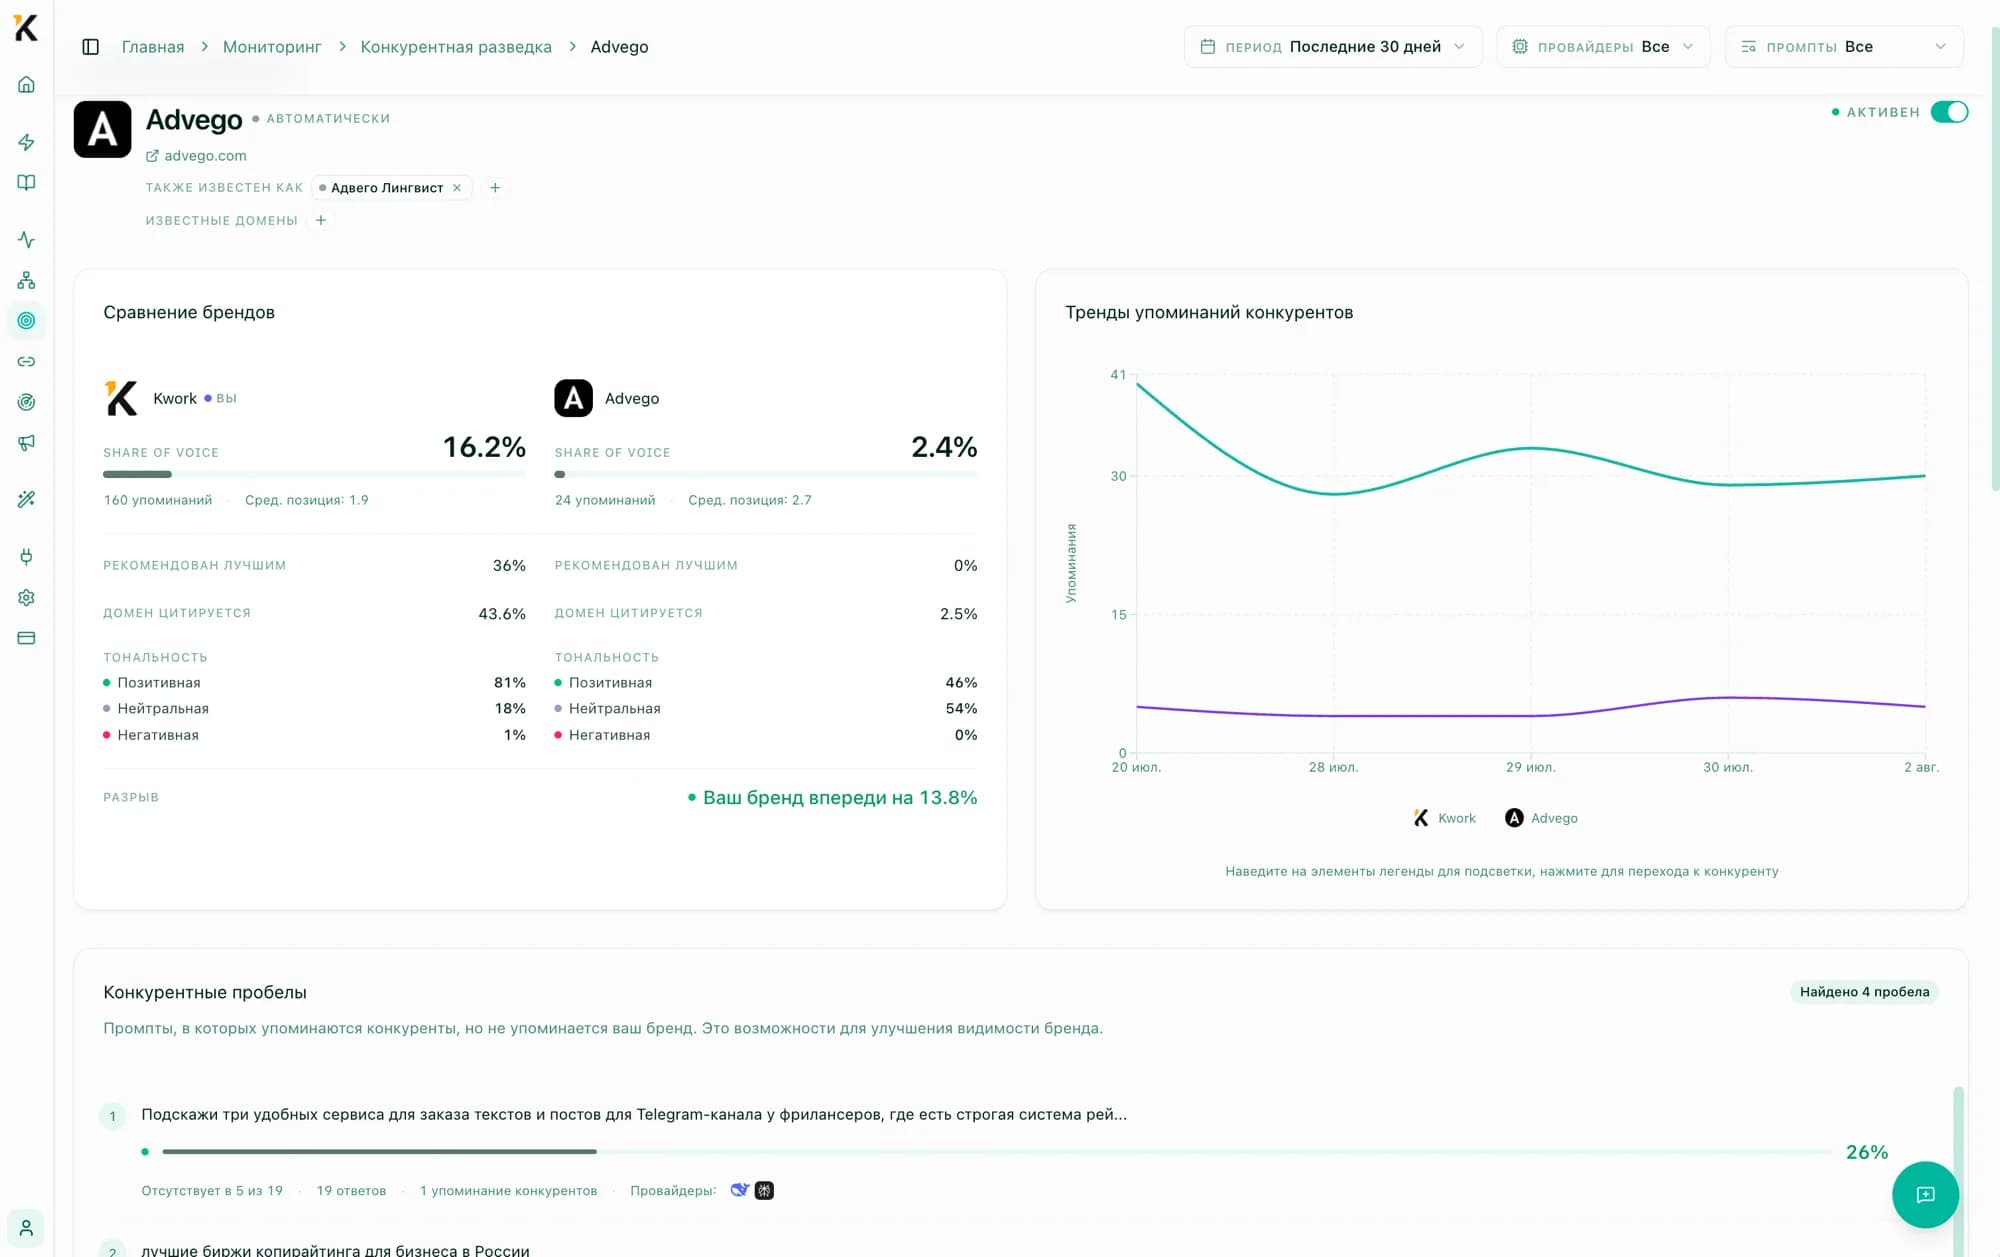Go to Конкурентная разведка in breadcrumbs
This screenshot has width=2000, height=1257.
456,47
